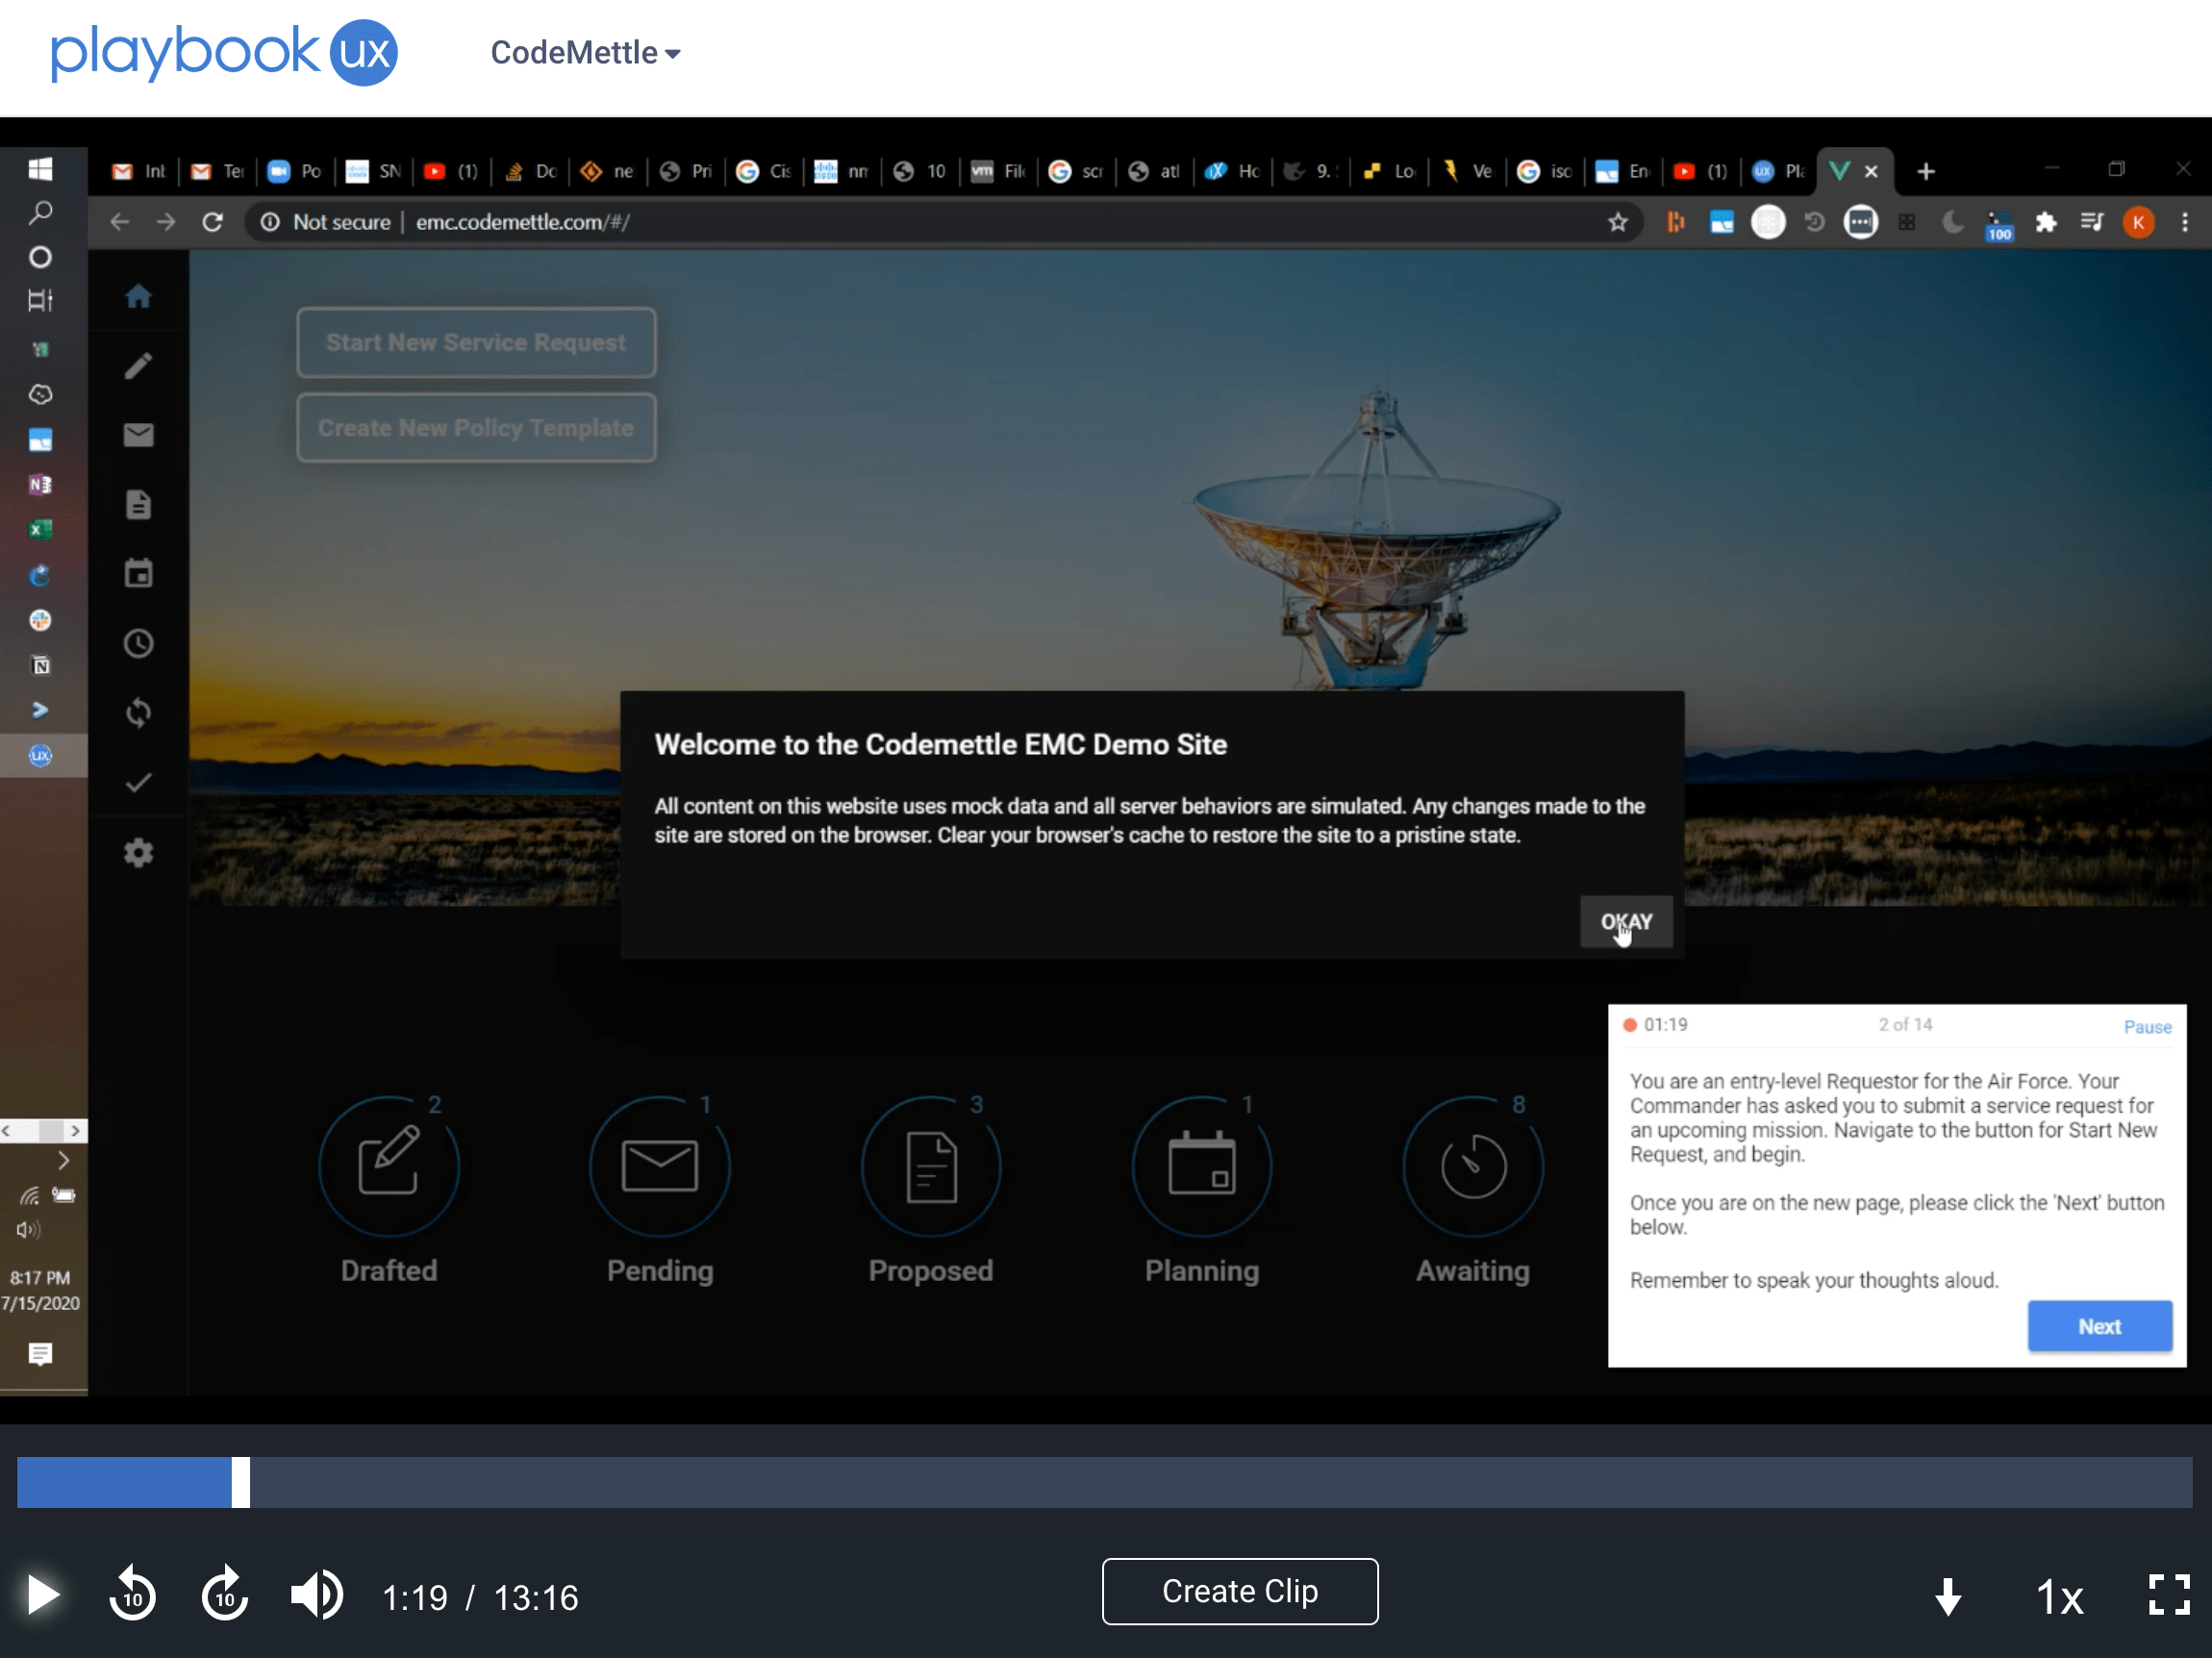Open Windows notification center icon
This screenshot has width=2212, height=1658.
click(x=40, y=1354)
